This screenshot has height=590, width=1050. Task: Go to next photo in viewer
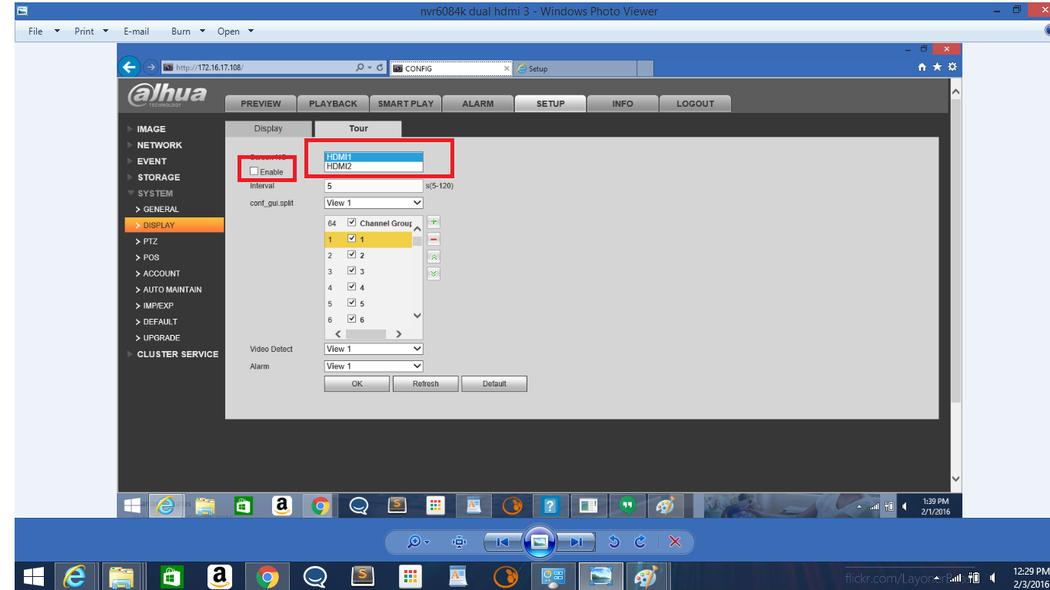tap(577, 542)
